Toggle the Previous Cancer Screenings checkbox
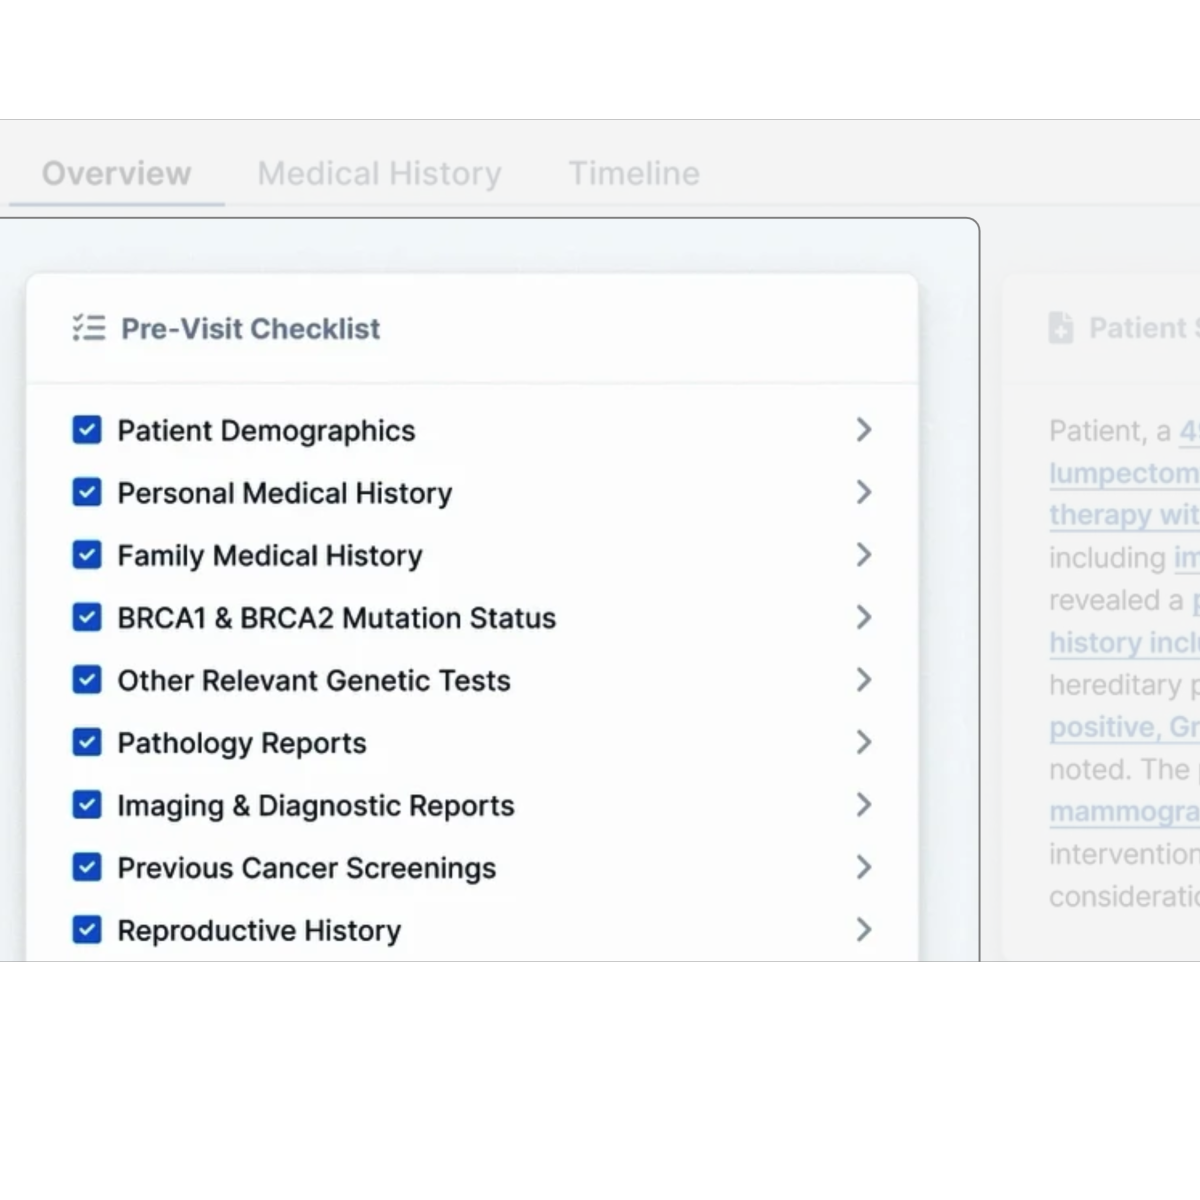1200x1200 pixels. coord(87,867)
